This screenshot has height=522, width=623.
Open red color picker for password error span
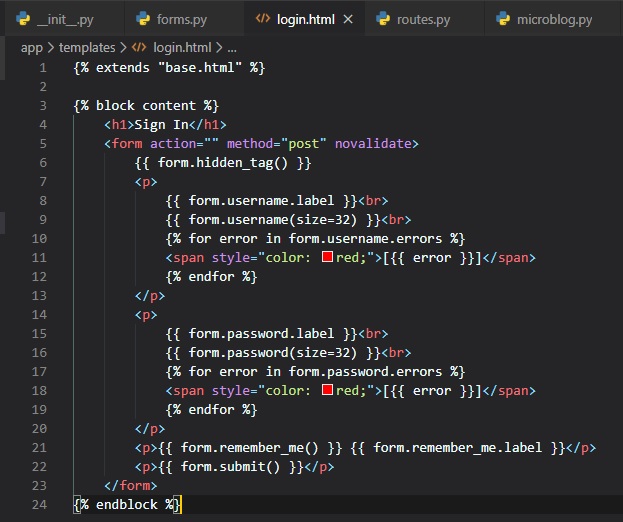click(327, 391)
